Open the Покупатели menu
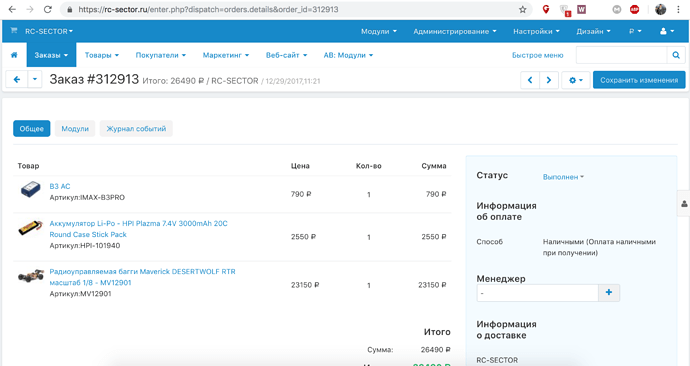 161,55
